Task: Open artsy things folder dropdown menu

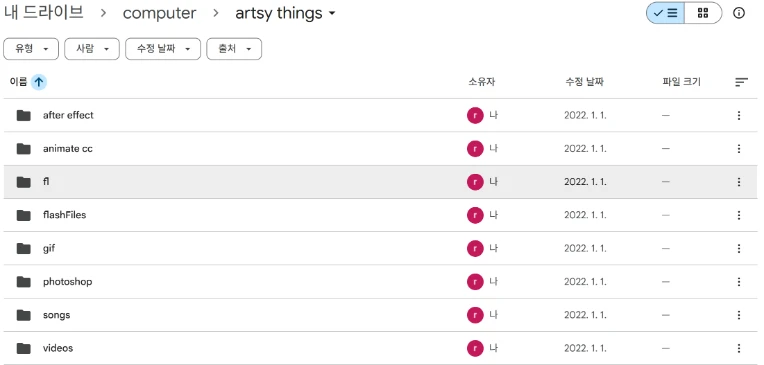Action: pyautogui.click(x=332, y=13)
